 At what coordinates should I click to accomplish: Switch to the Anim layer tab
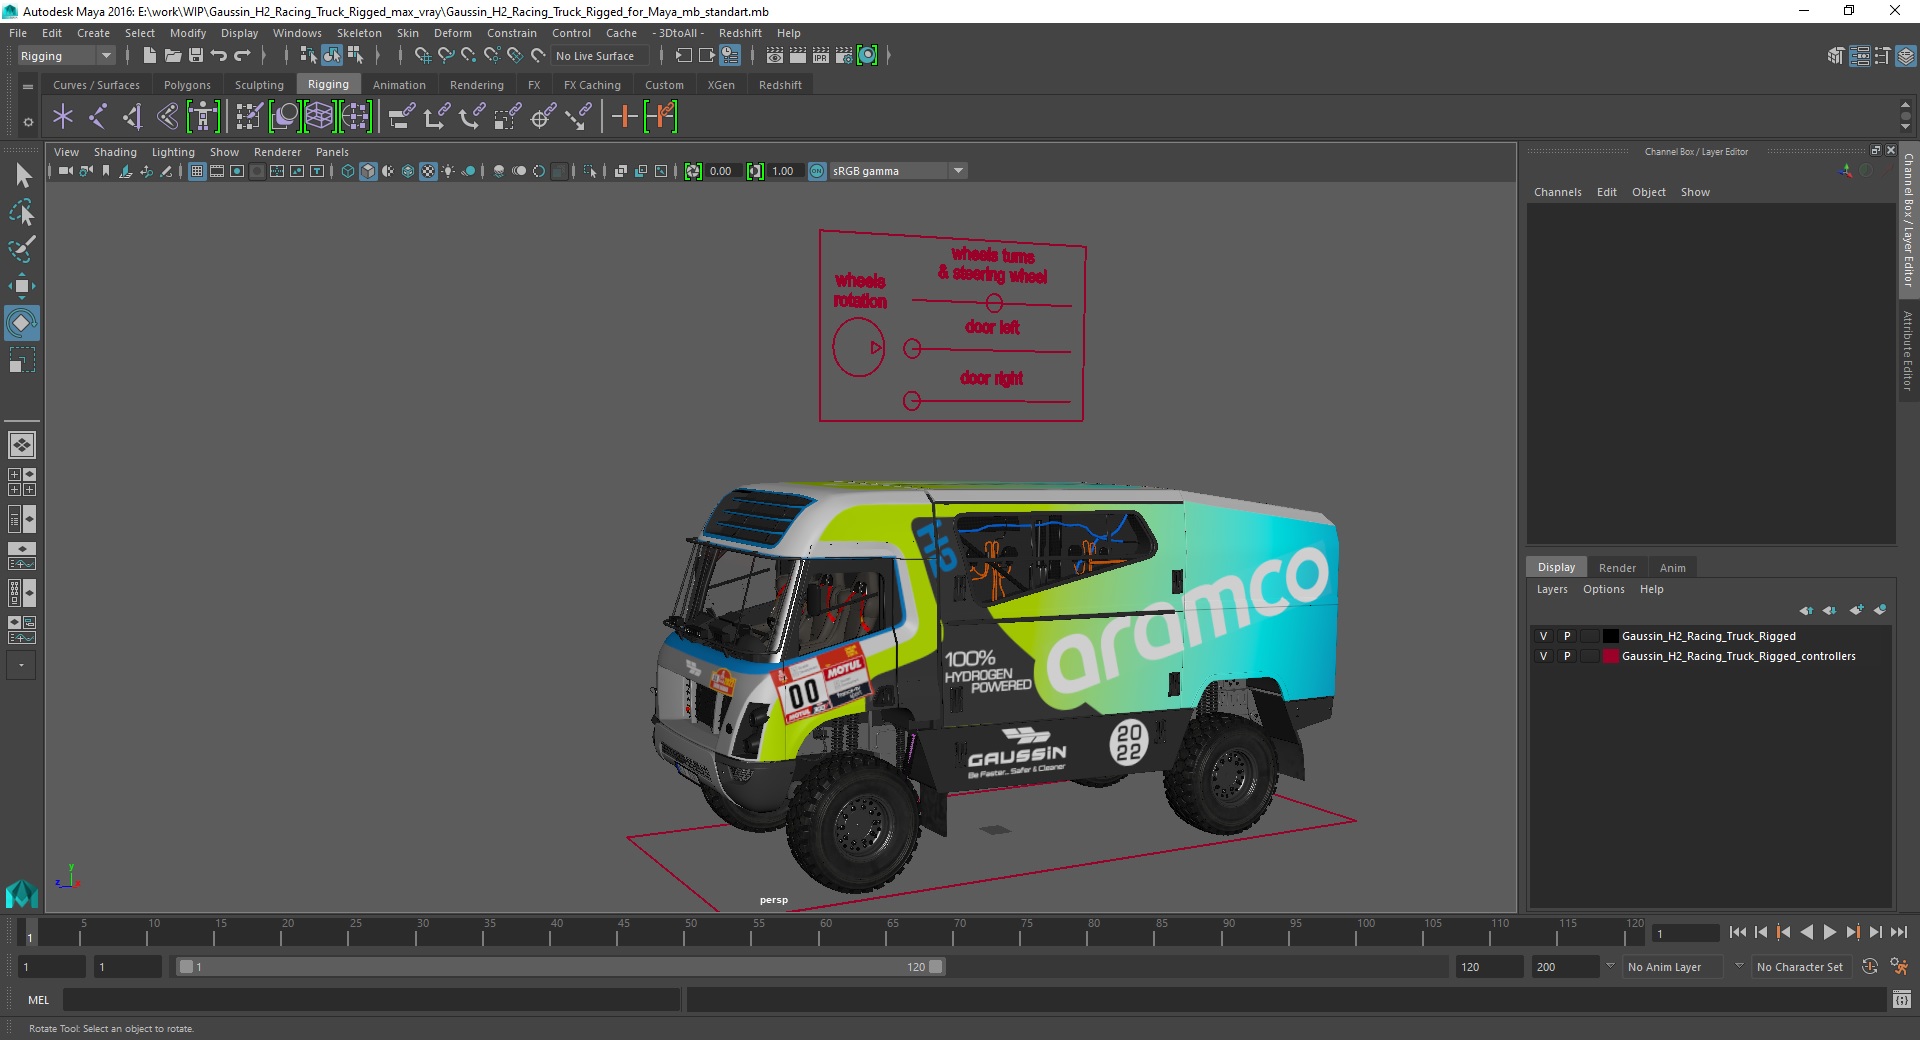tap(1673, 568)
